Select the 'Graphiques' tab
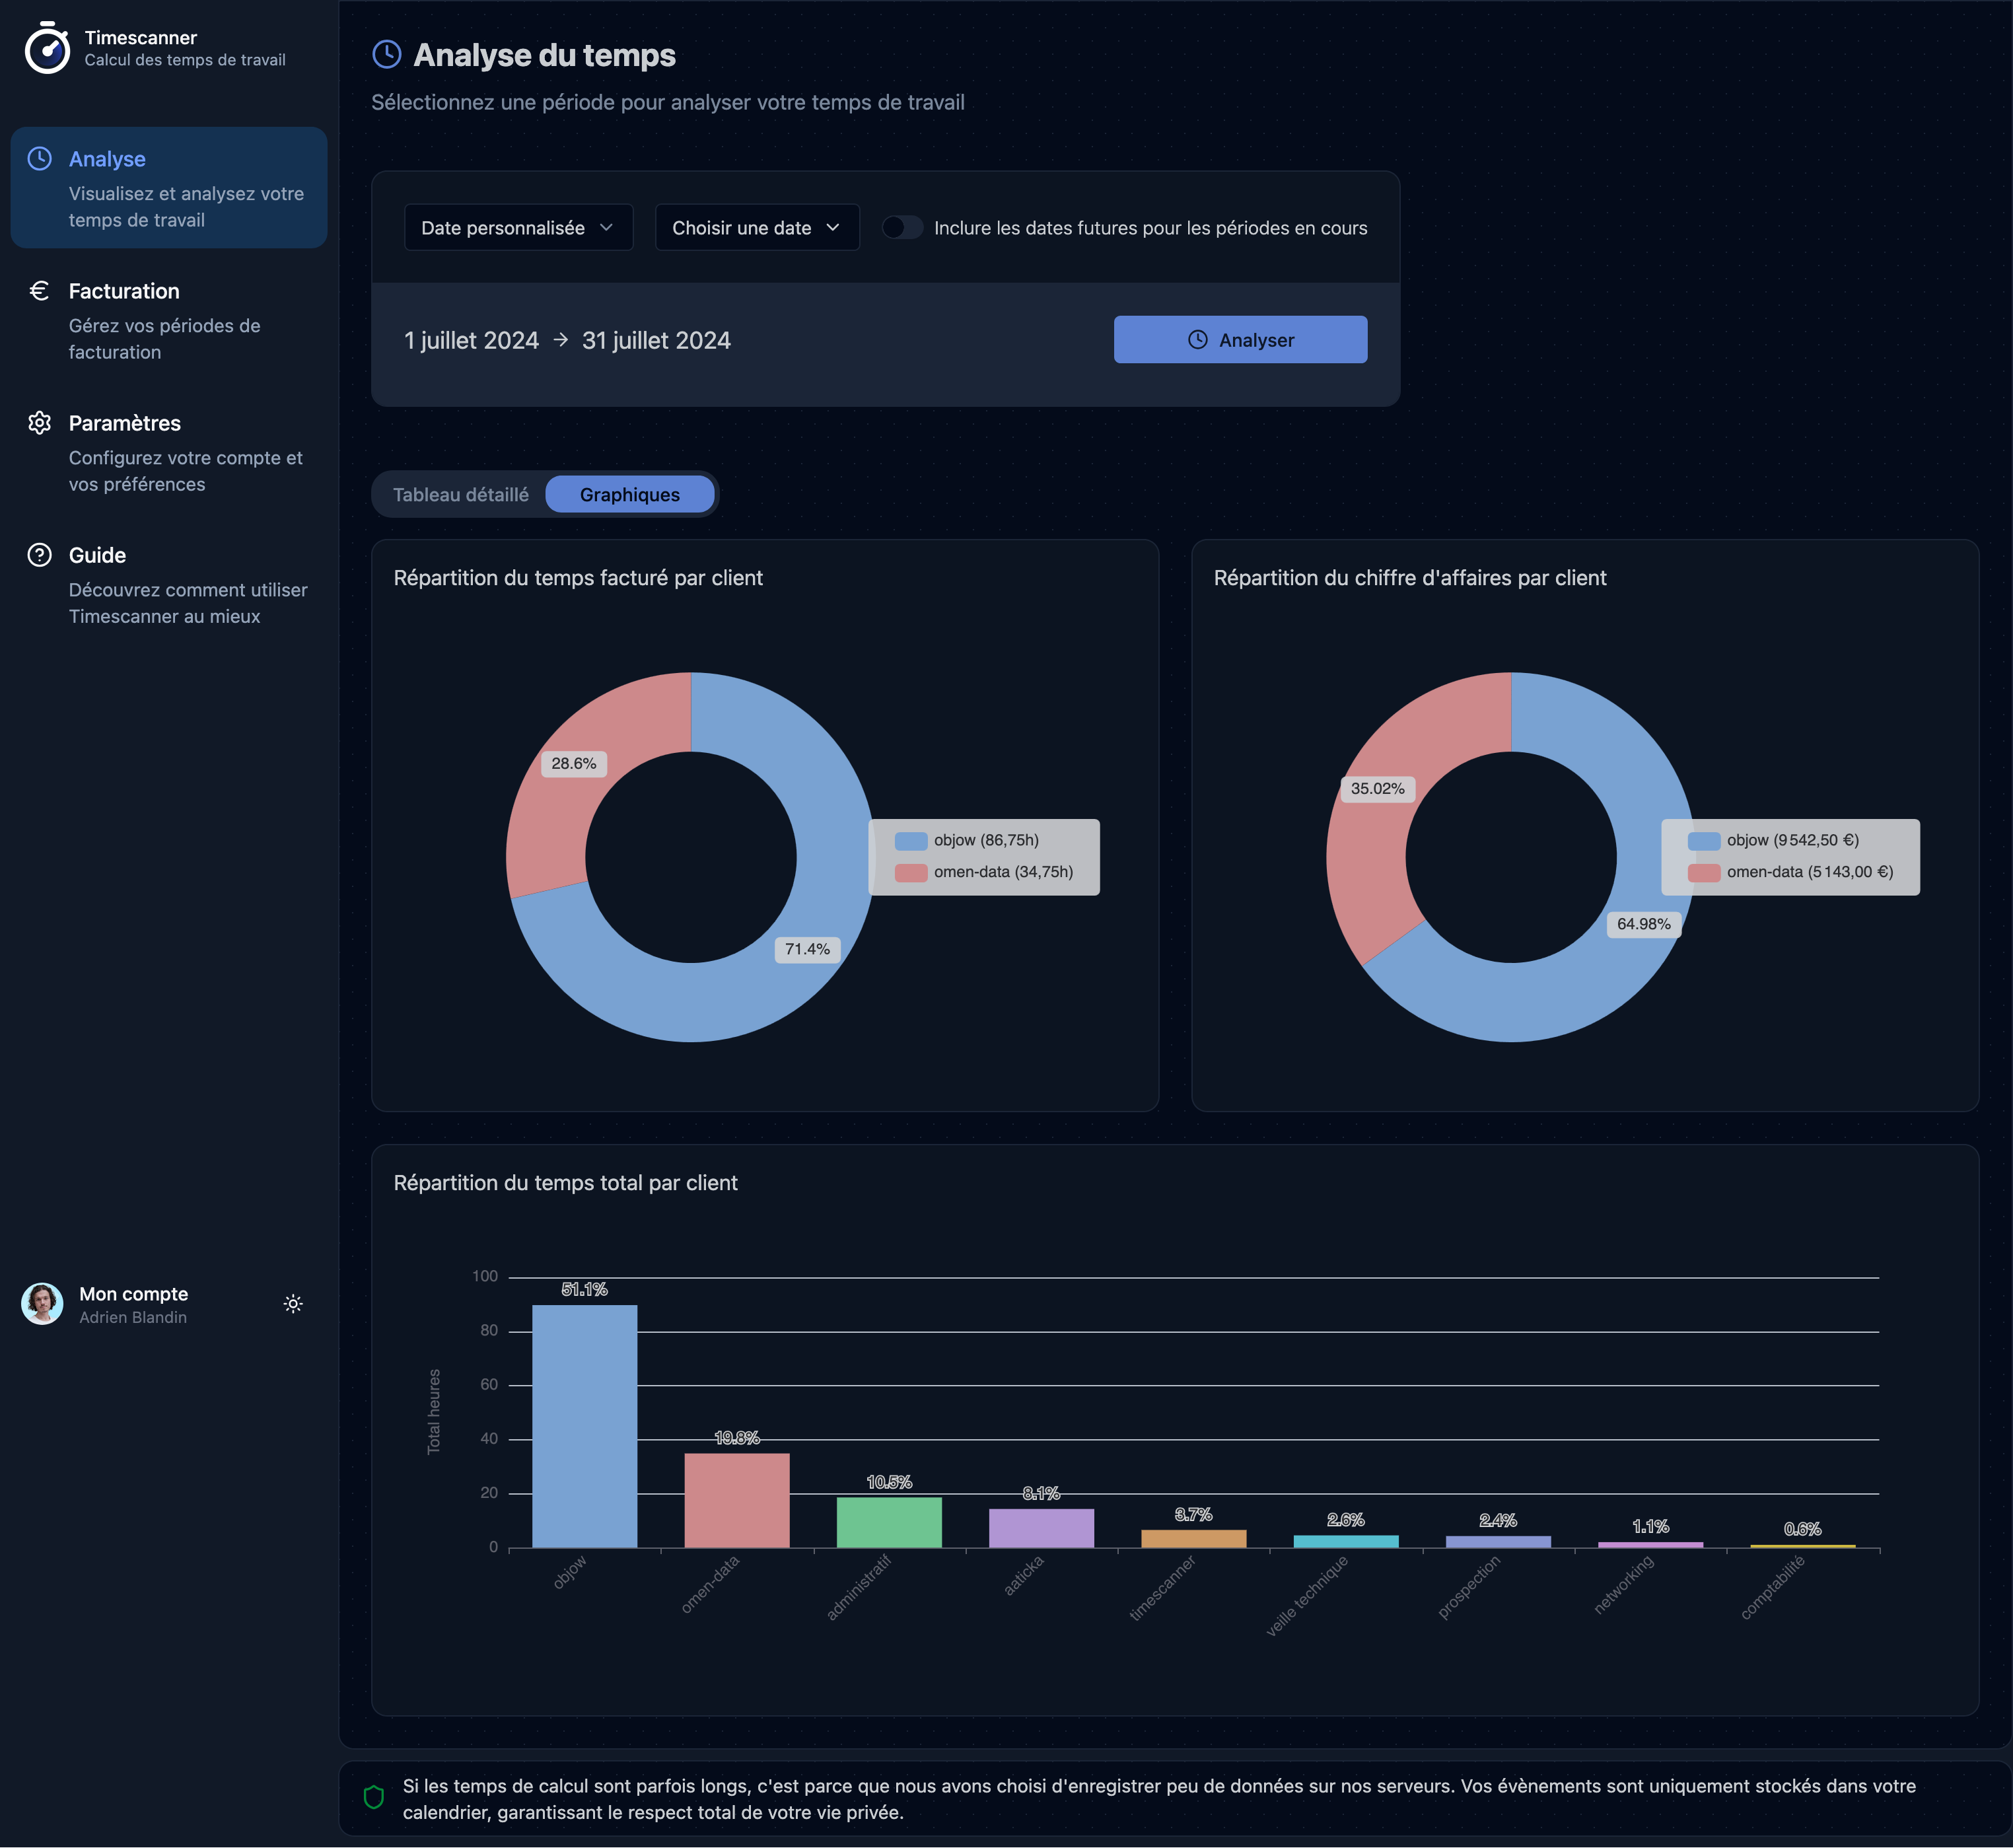This screenshot has height=1848, width=2013. click(630, 493)
